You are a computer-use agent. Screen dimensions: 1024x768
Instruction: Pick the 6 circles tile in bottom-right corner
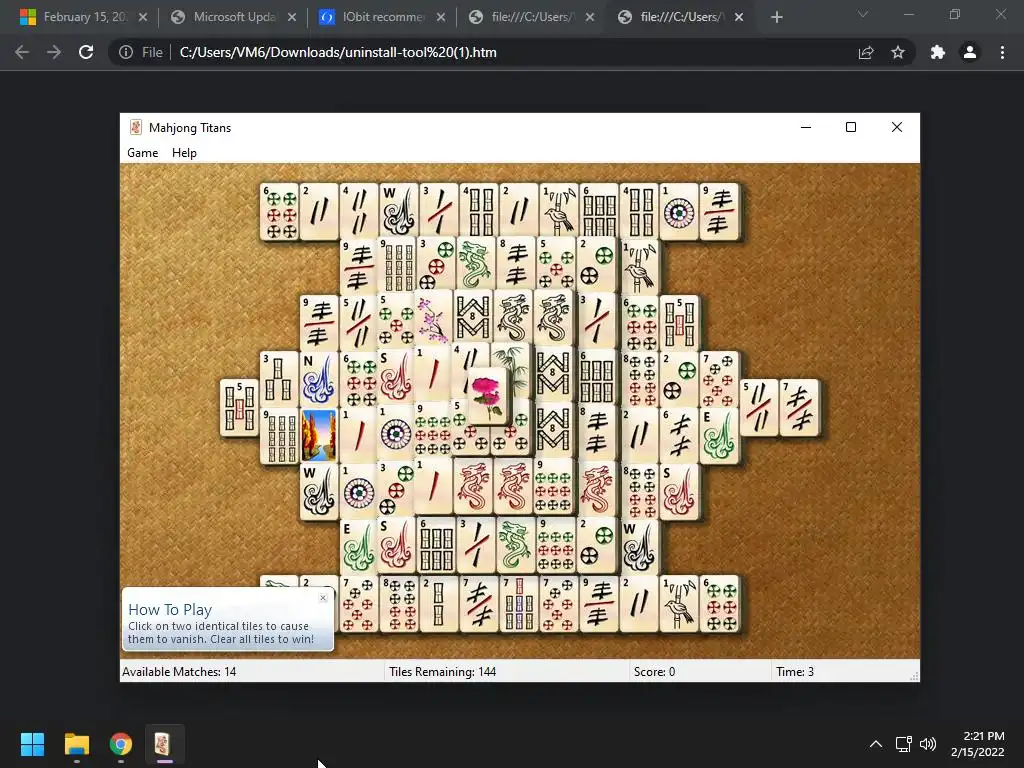click(718, 603)
